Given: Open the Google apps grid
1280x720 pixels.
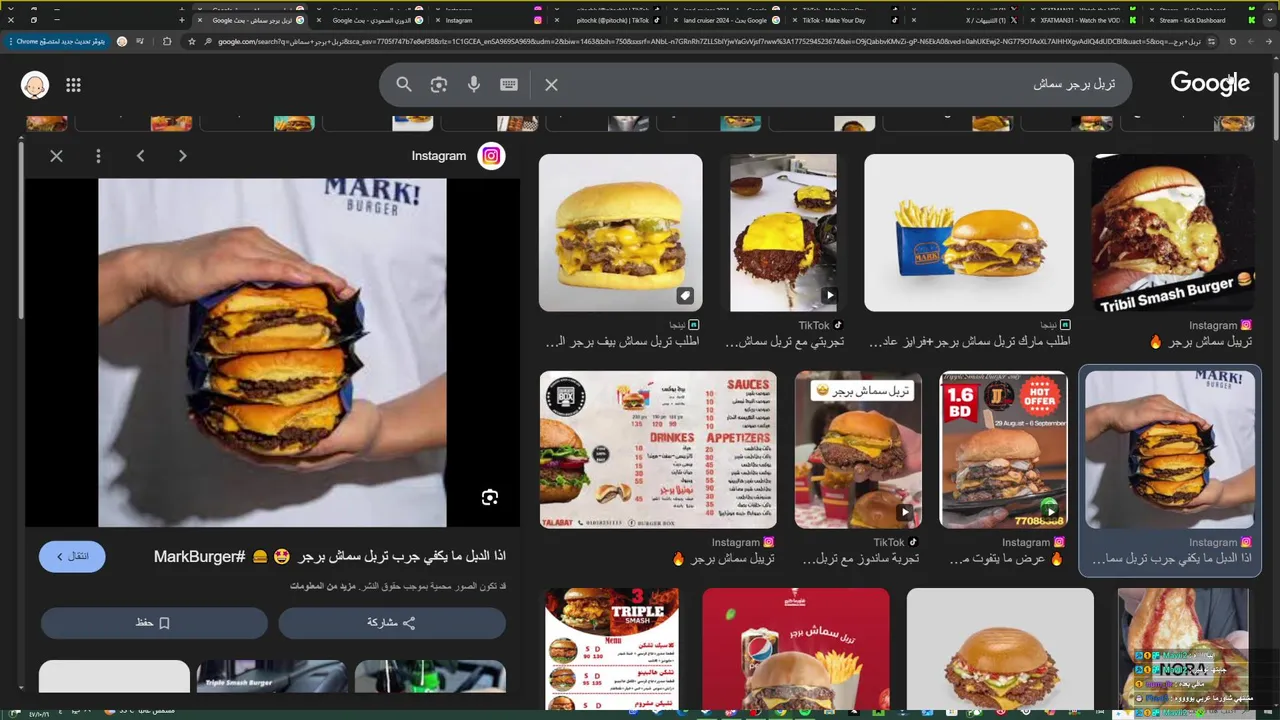Looking at the screenshot, I should pos(73,85).
